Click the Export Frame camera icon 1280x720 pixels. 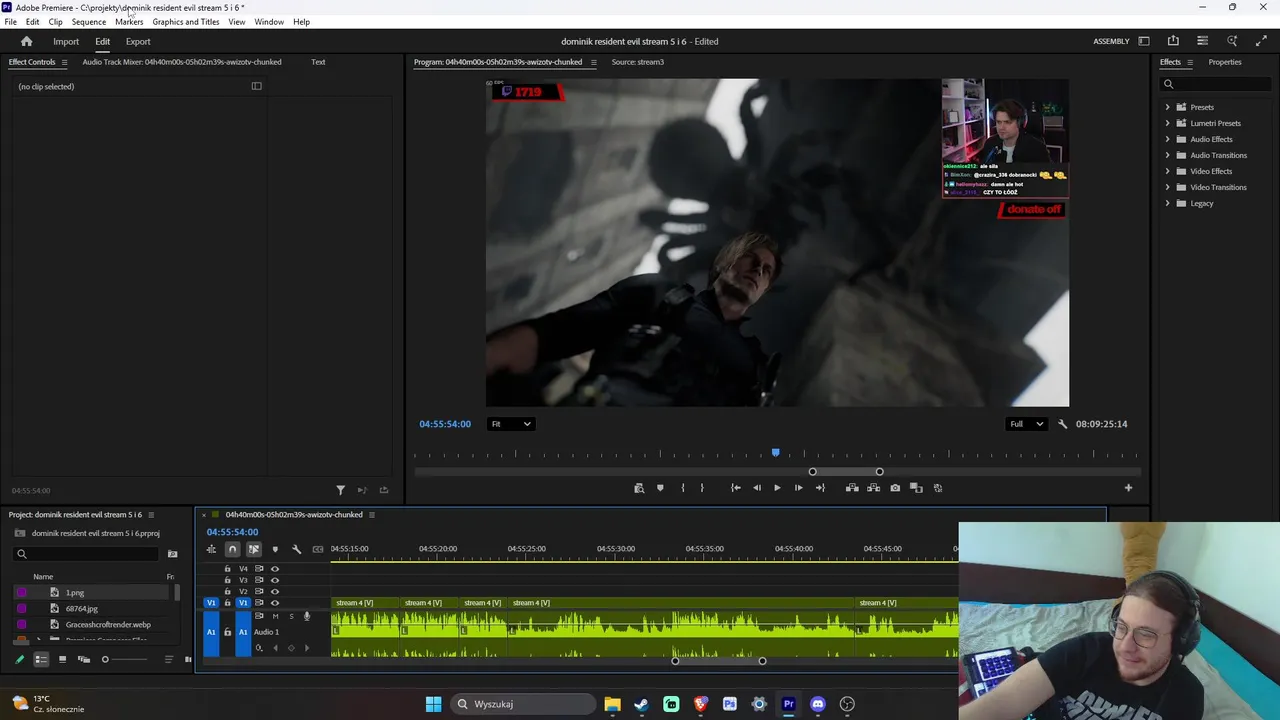895,488
